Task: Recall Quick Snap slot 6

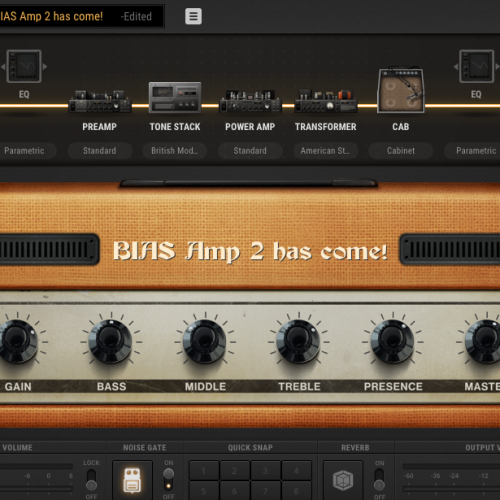Action: point(234,490)
